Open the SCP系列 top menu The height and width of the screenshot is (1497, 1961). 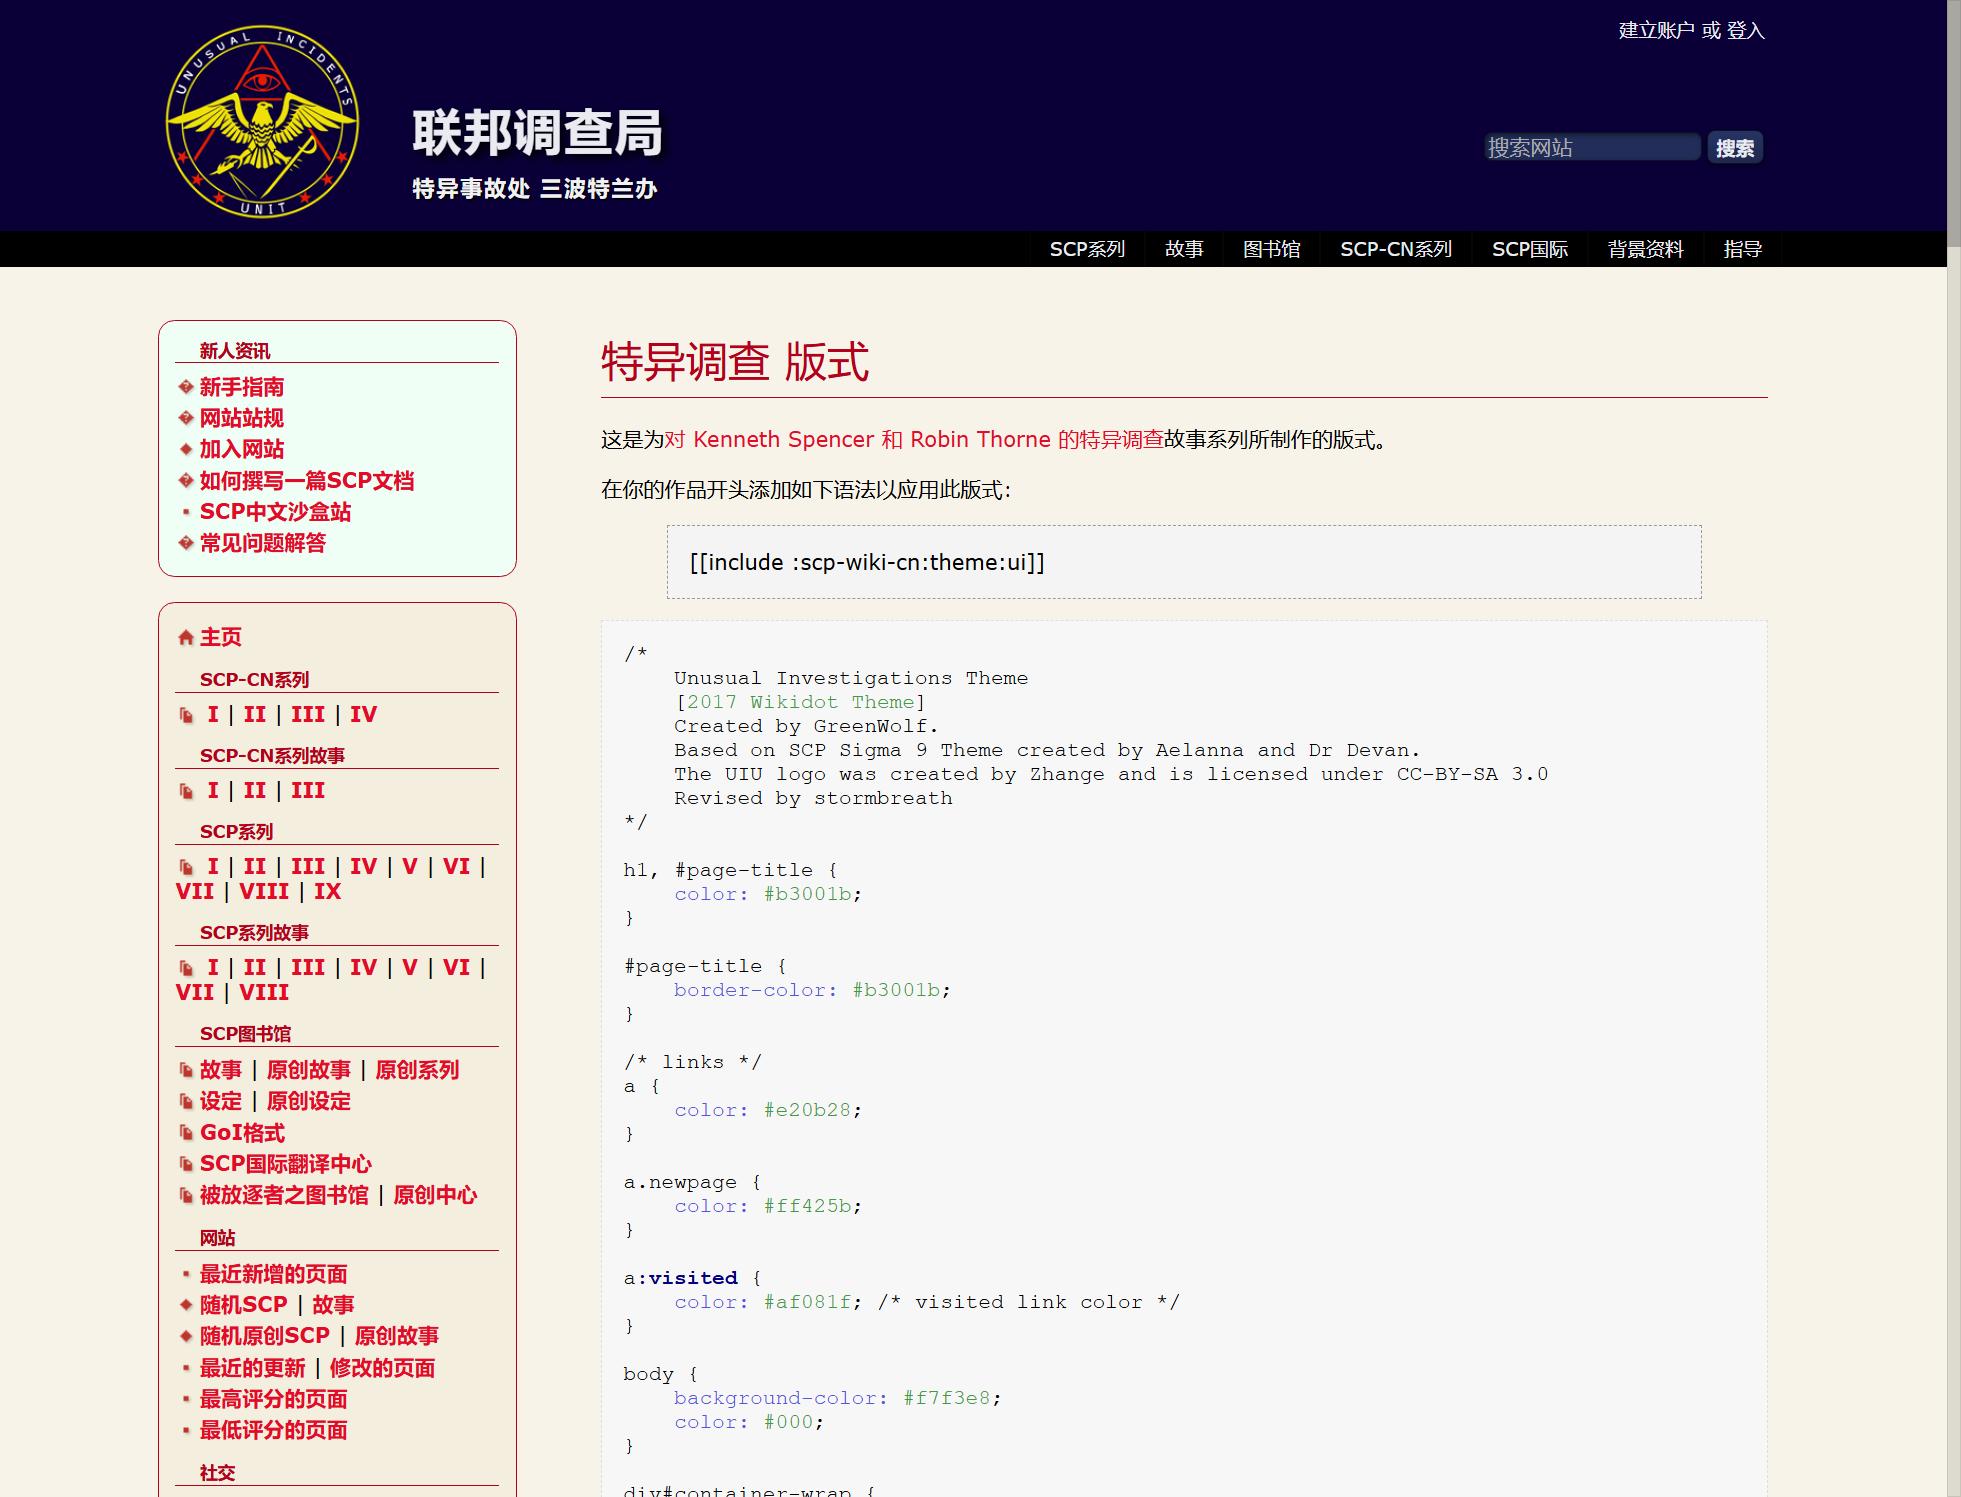[x=1087, y=249]
